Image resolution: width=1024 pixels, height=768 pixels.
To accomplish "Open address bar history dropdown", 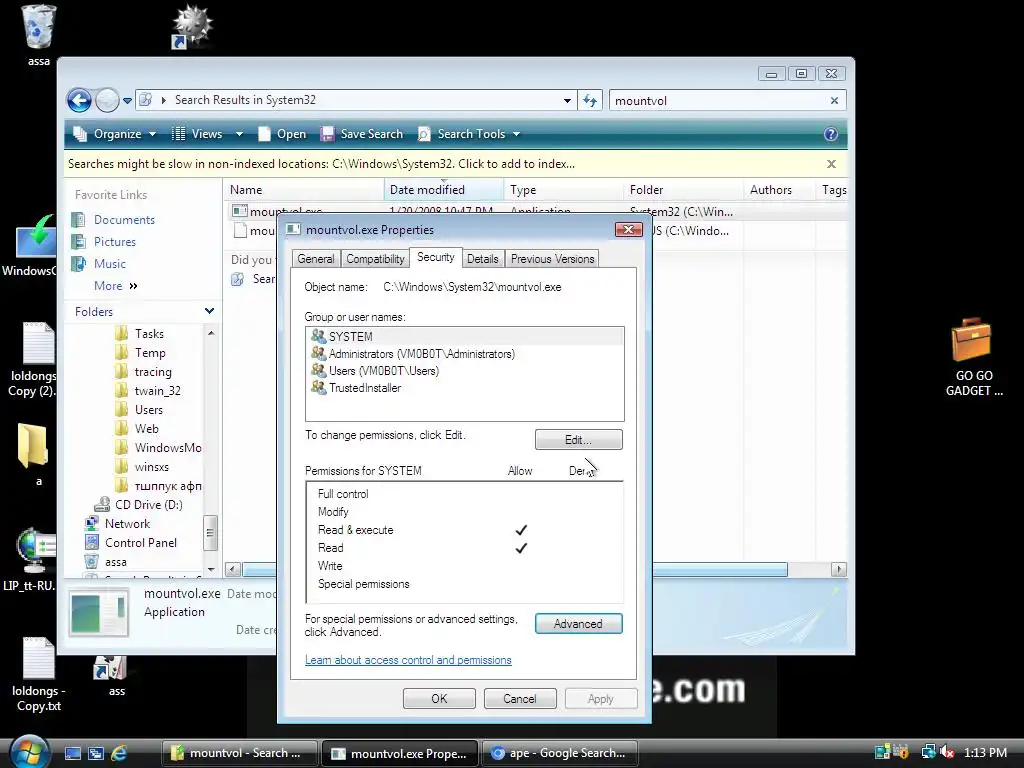I will 567,101.
